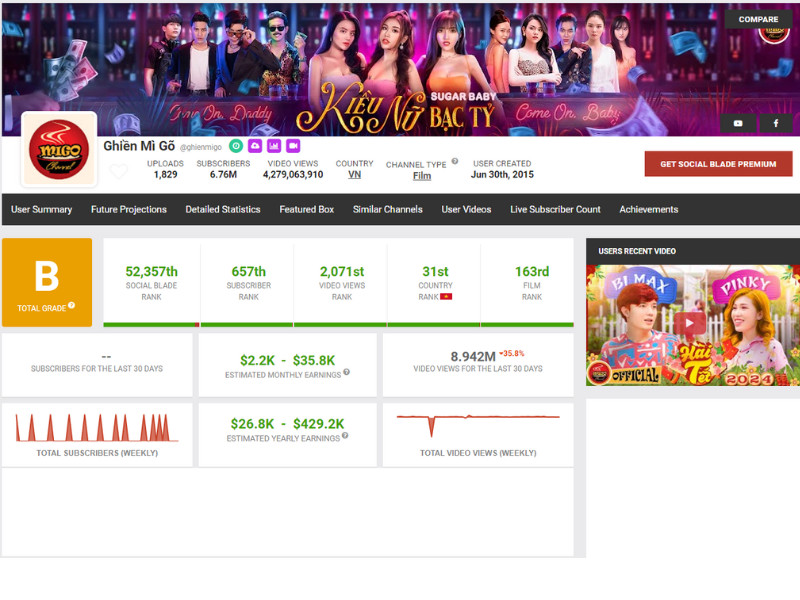
Task: Click the 52,357th Social Blade Rank
Action: pyautogui.click(x=152, y=271)
